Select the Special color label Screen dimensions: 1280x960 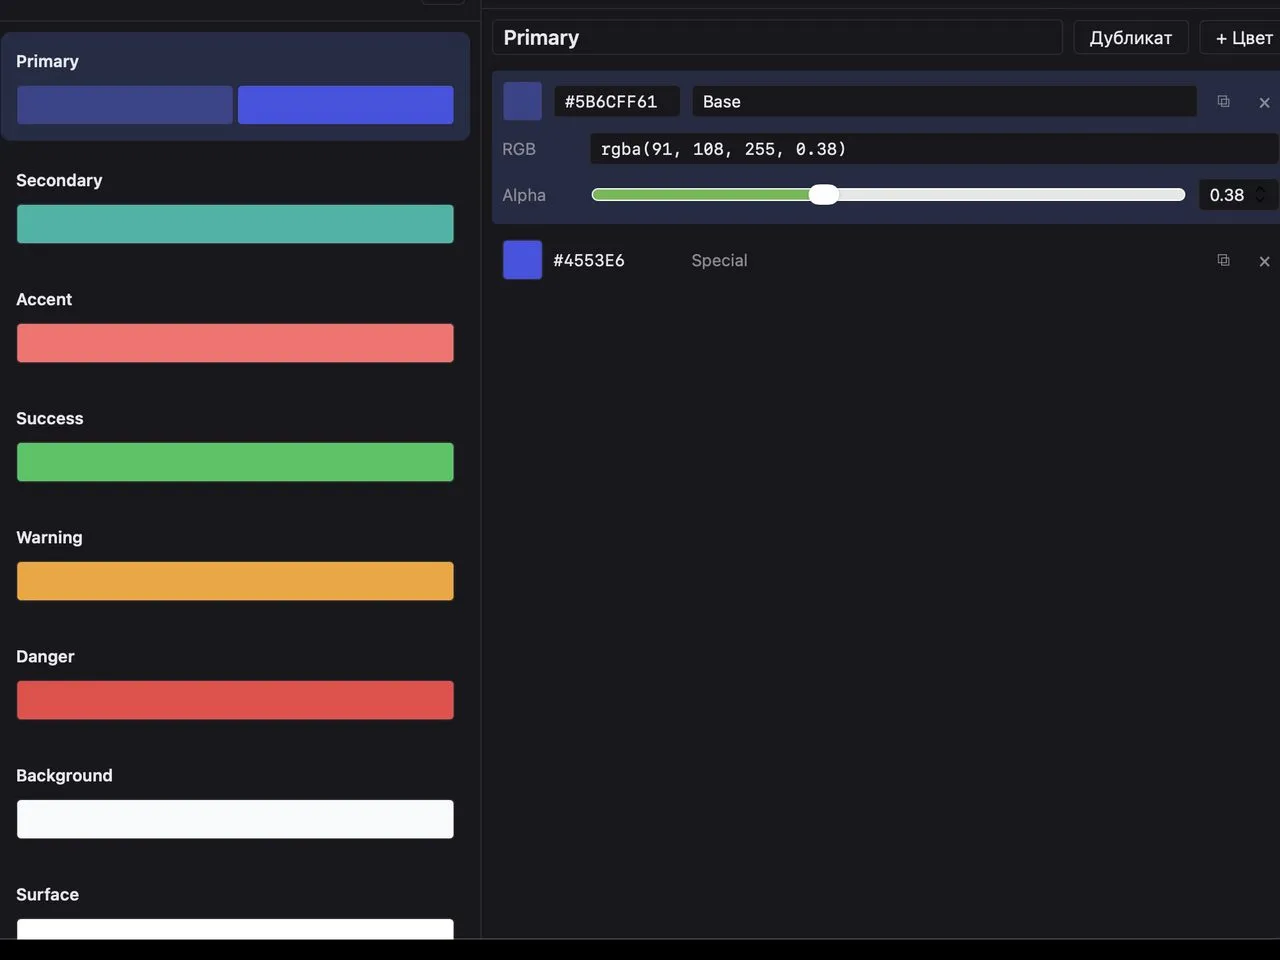coord(719,260)
